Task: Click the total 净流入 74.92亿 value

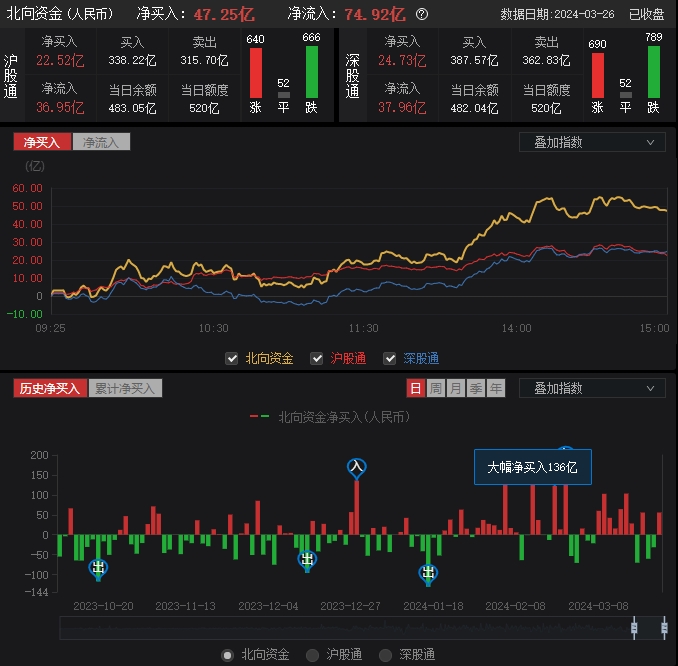Action: tap(375, 15)
